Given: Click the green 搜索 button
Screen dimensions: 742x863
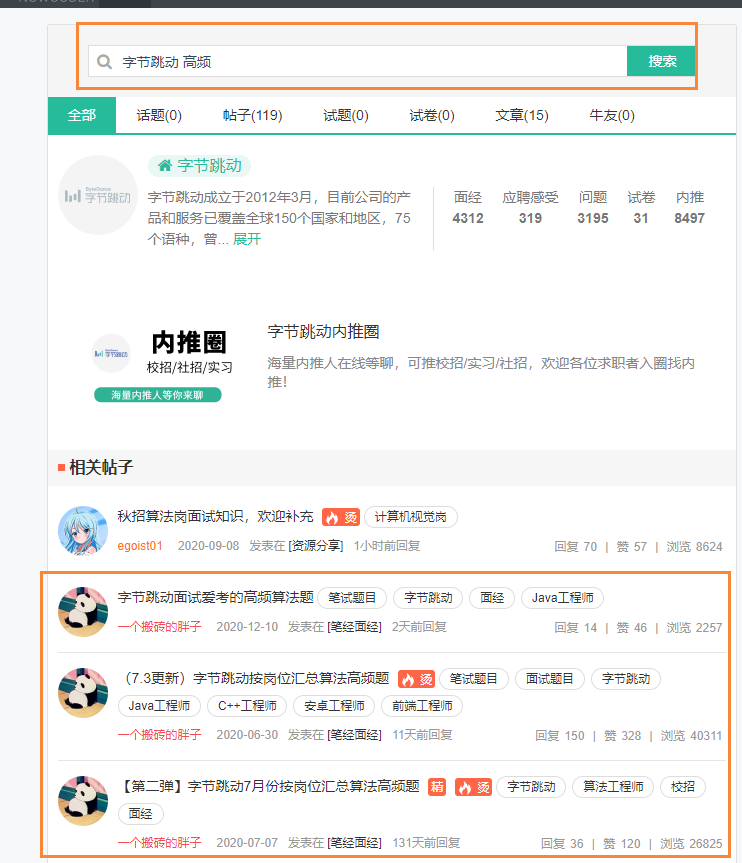Looking at the screenshot, I should (661, 61).
